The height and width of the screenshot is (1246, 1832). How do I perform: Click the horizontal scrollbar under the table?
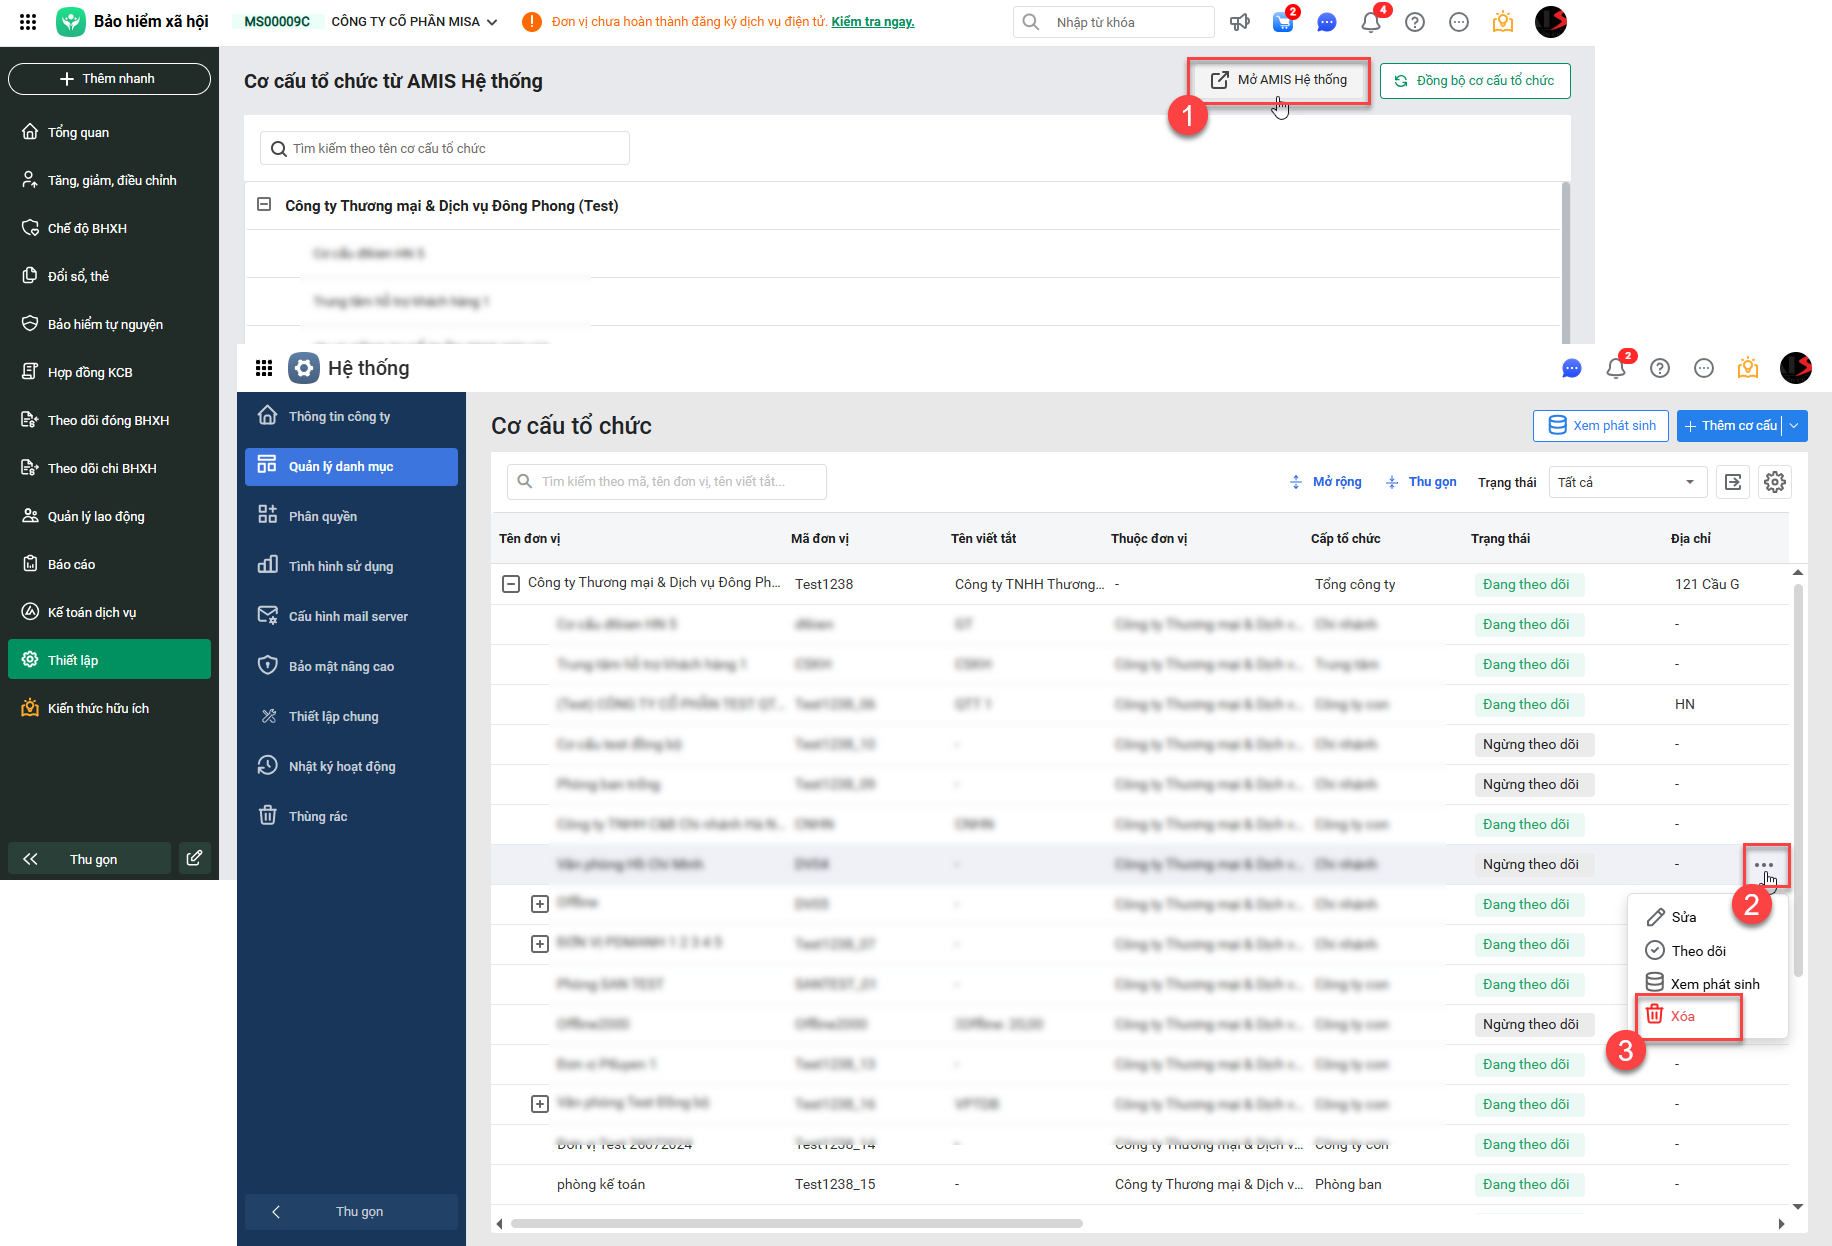pyautogui.click(x=796, y=1223)
